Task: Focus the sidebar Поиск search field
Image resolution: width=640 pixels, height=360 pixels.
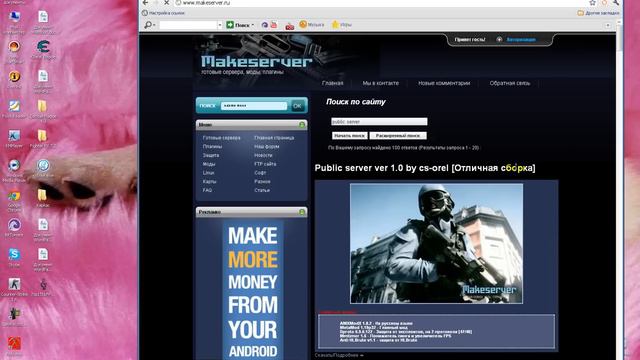Action: coord(254,106)
